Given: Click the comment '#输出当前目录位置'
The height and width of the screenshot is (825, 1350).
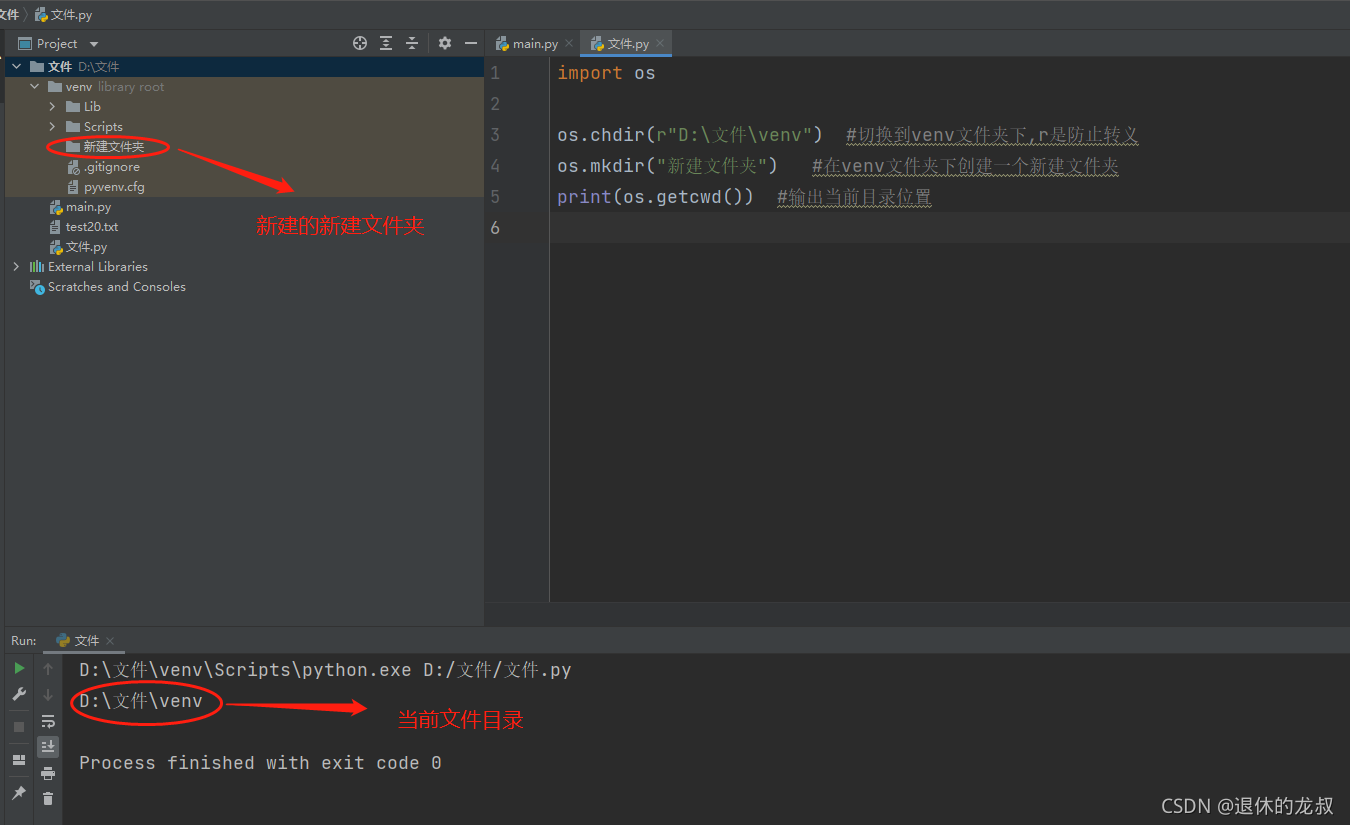Looking at the screenshot, I should point(855,197).
